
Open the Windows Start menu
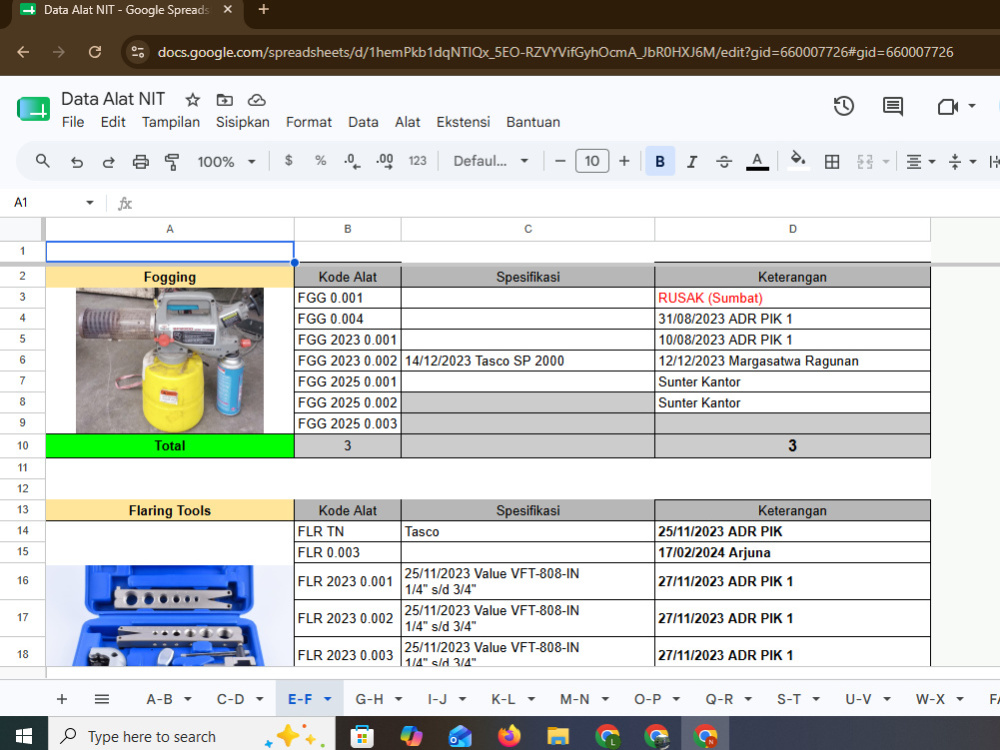[24, 737]
